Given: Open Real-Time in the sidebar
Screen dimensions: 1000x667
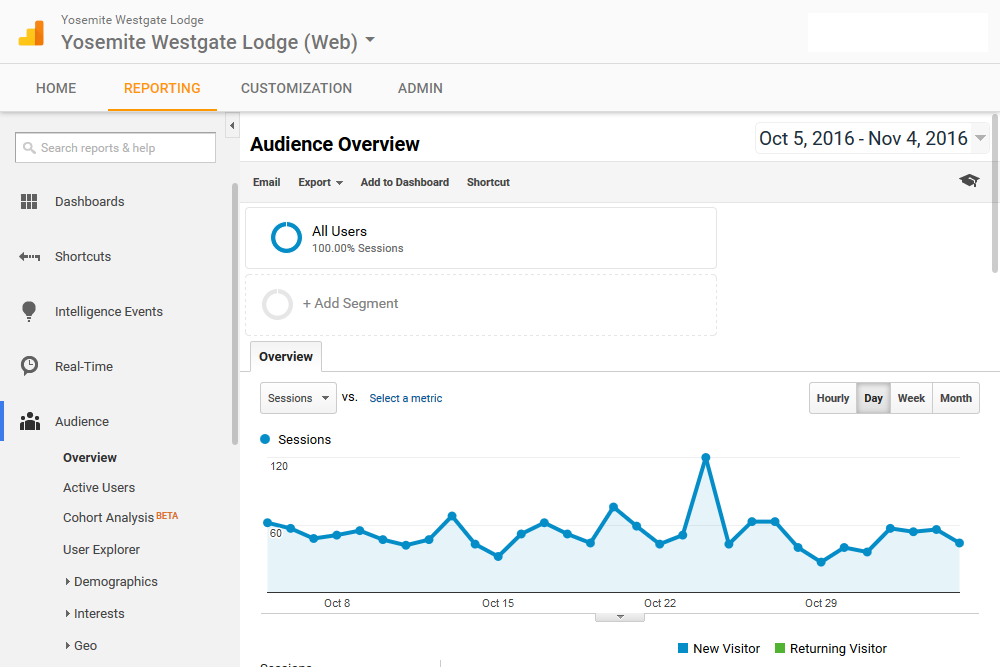Looking at the screenshot, I should [84, 367].
